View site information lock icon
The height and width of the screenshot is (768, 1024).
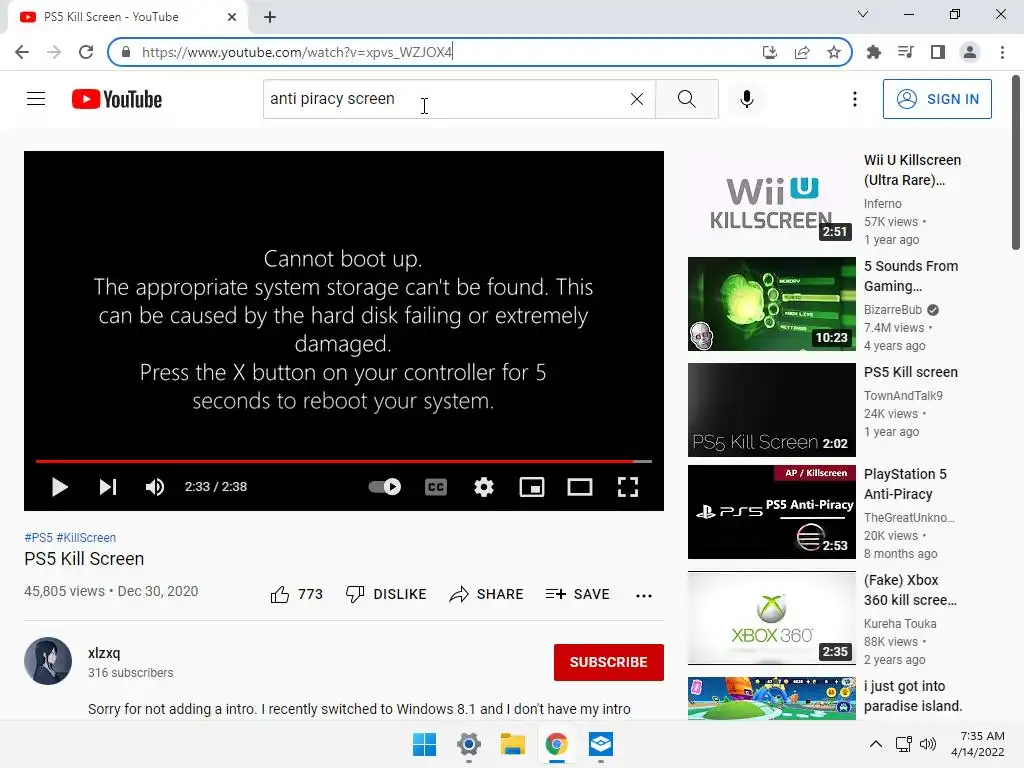[x=126, y=52]
